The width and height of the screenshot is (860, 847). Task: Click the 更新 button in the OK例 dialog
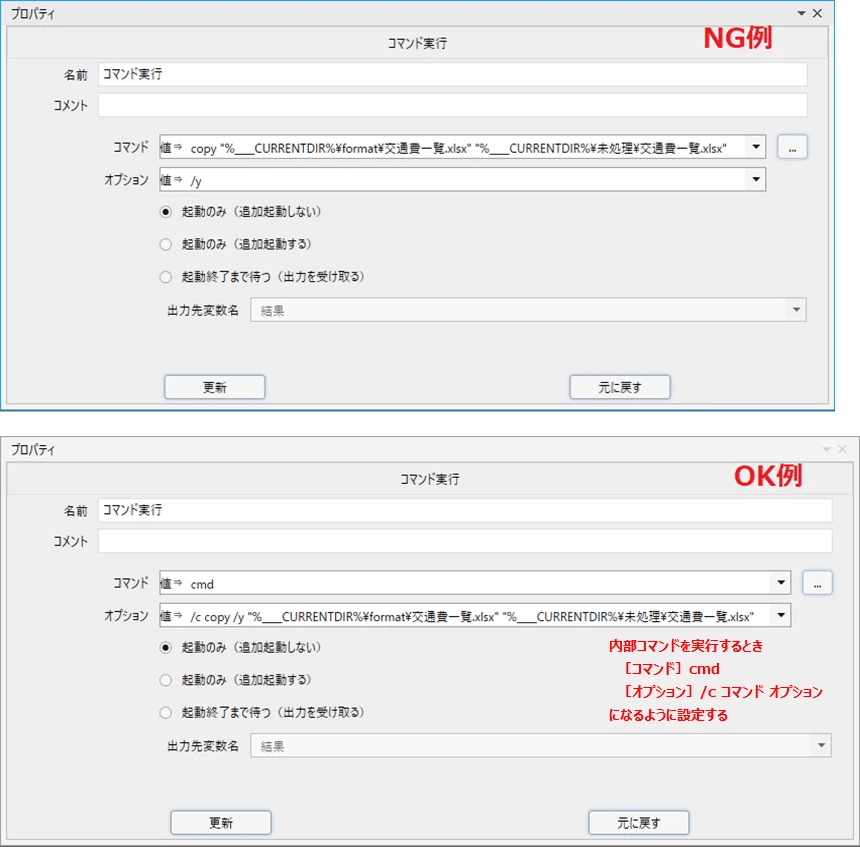pos(222,822)
